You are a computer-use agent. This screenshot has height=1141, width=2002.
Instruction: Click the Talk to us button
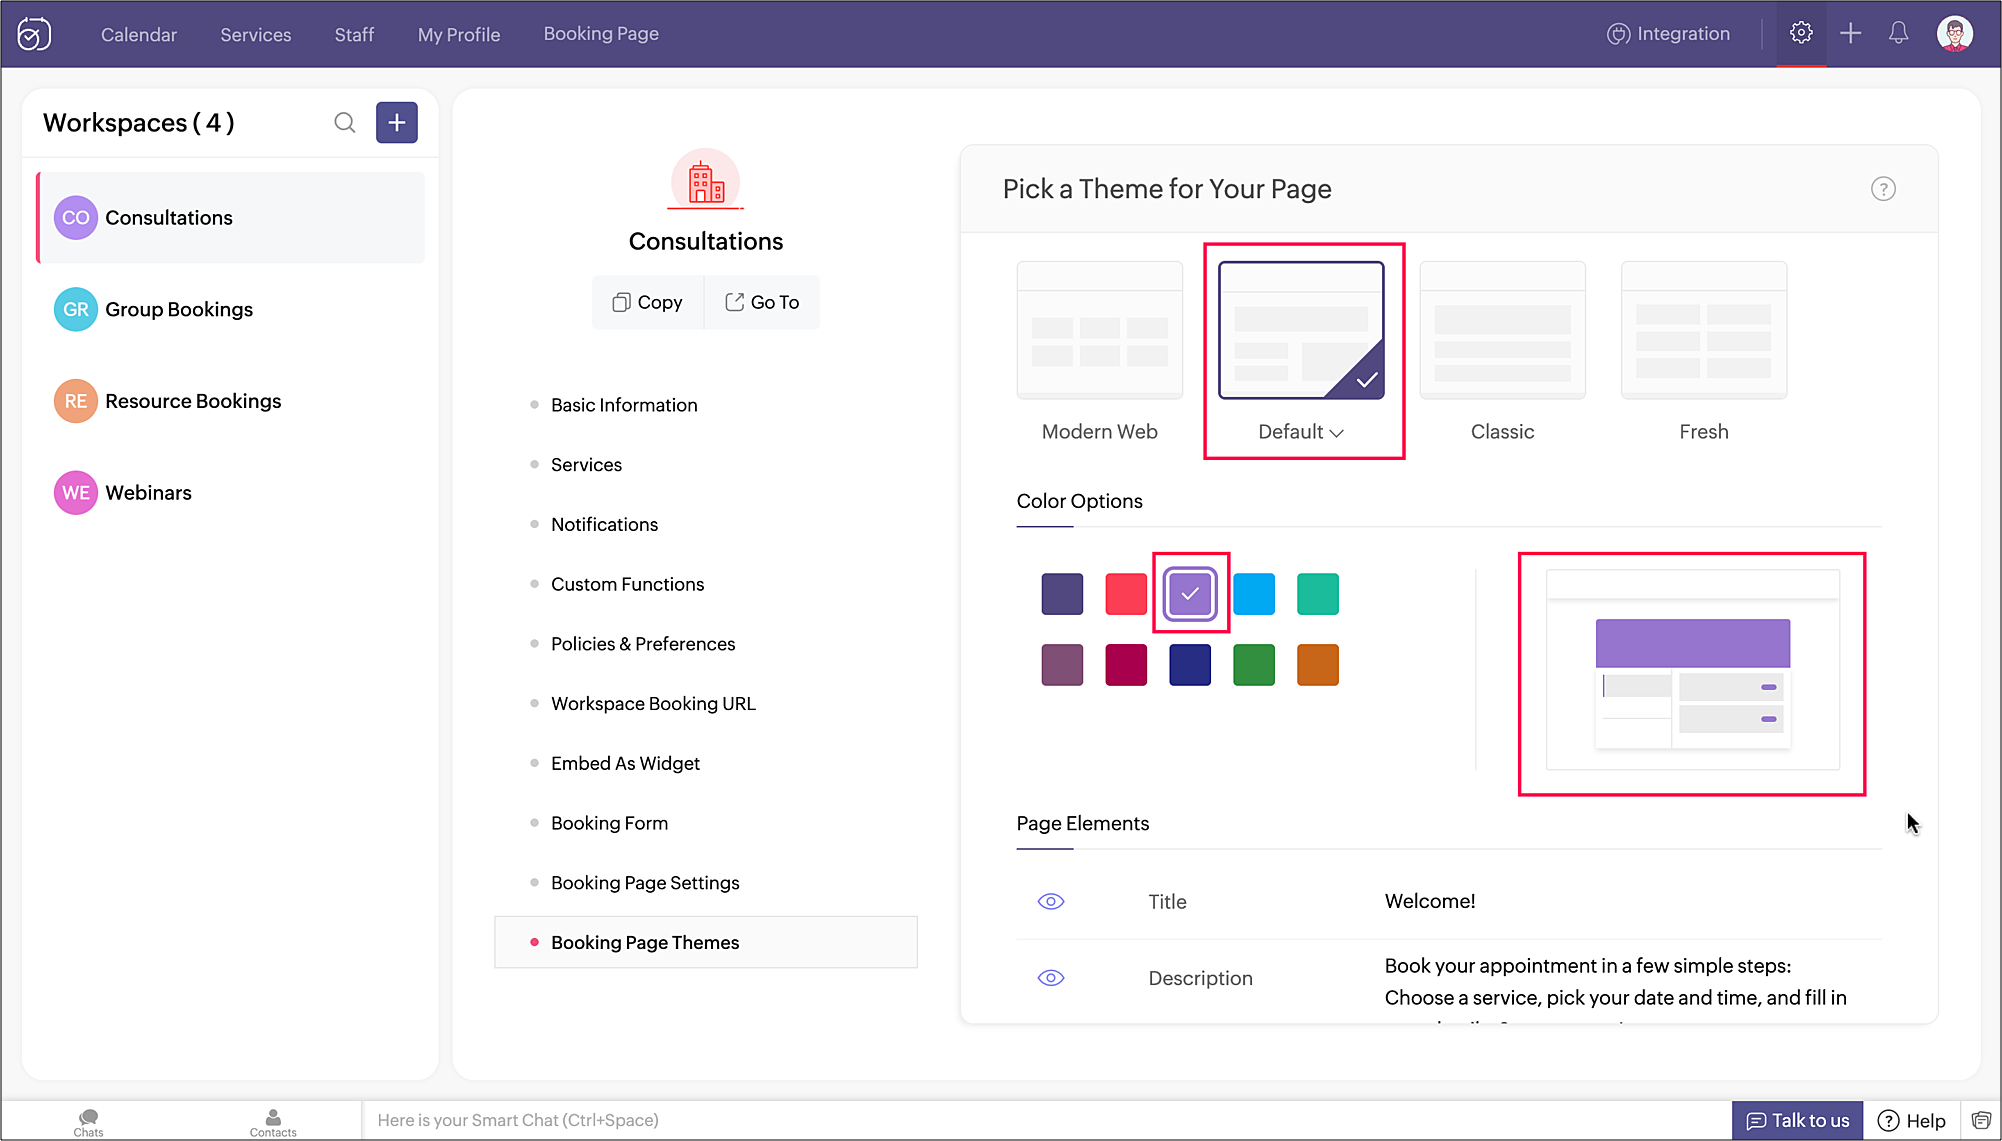click(x=1797, y=1120)
